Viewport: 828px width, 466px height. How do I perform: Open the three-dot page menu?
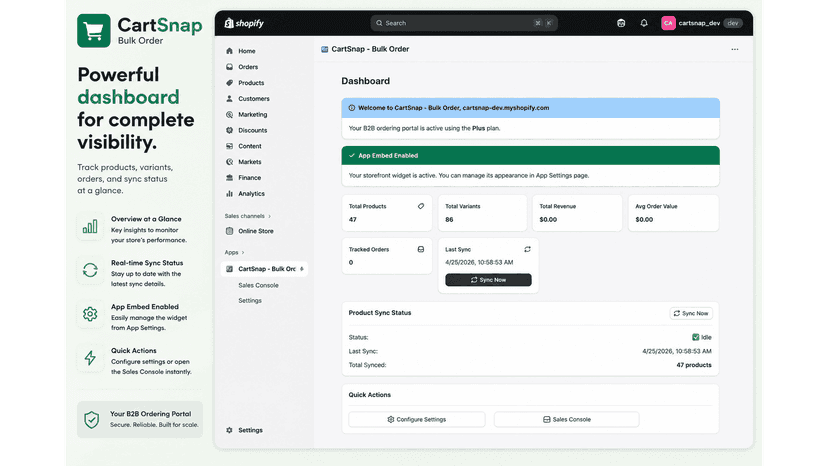click(735, 49)
